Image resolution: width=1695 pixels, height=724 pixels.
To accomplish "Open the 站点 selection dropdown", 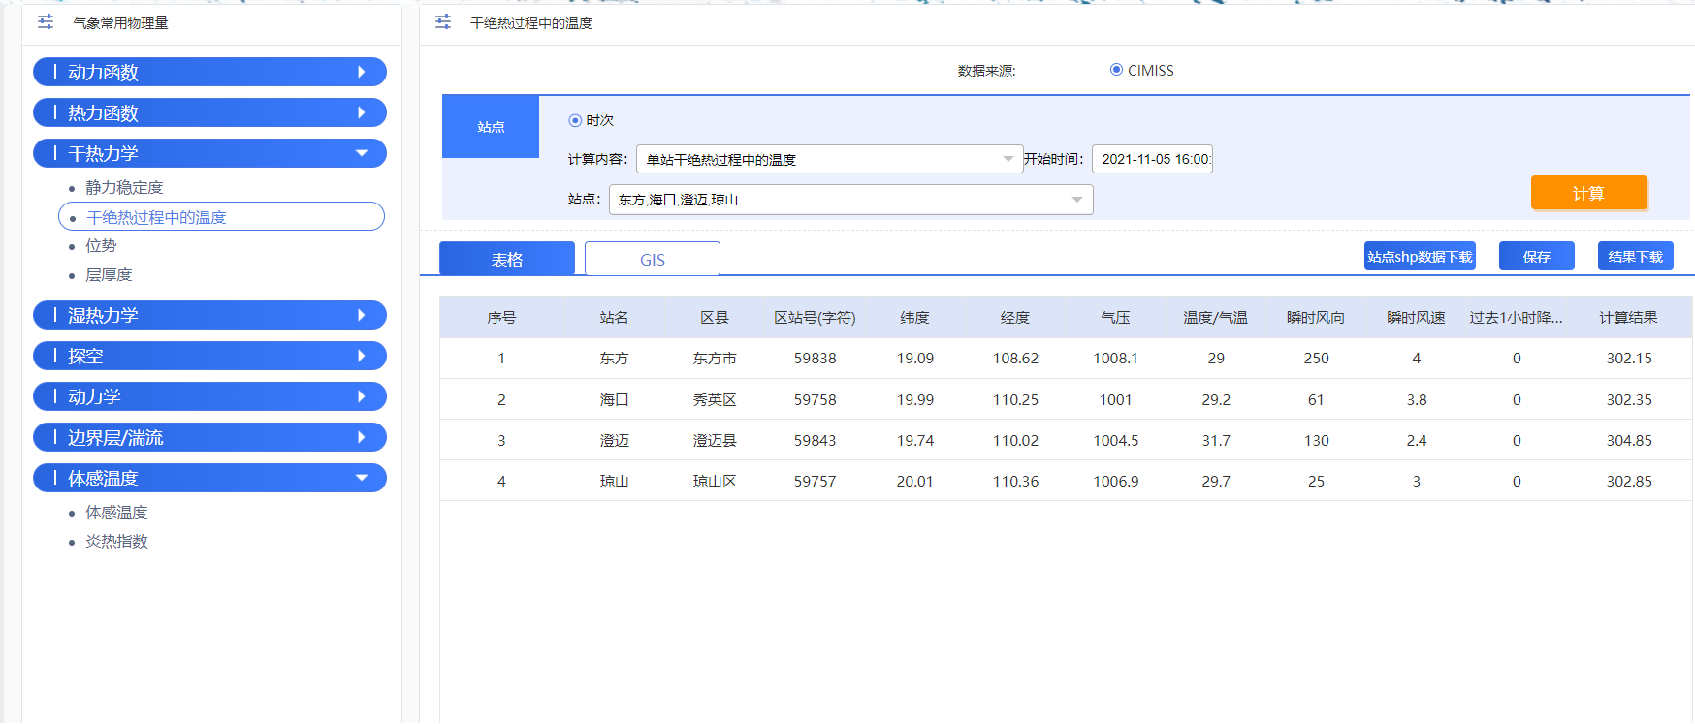I will 851,199.
